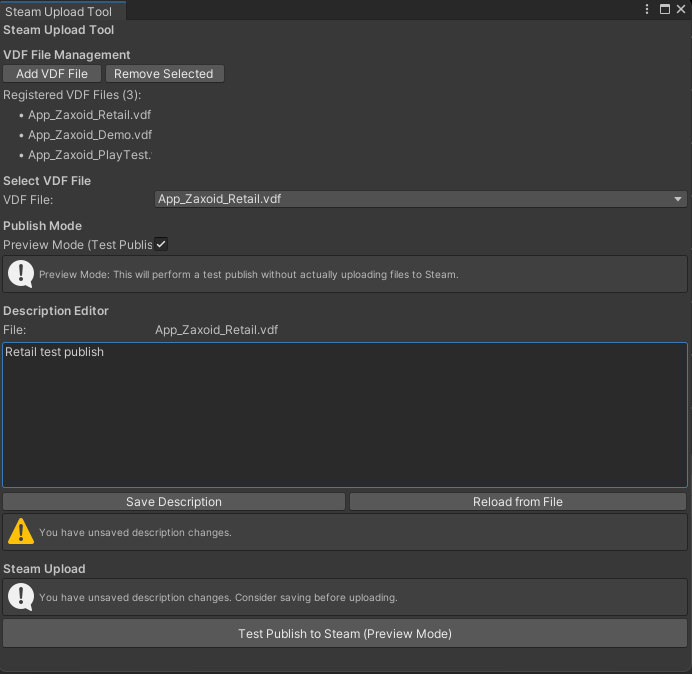Image resolution: width=692 pixels, height=674 pixels.
Task: Select App_Zaxoid_Demo.vdf in registered list
Action: pos(90,135)
